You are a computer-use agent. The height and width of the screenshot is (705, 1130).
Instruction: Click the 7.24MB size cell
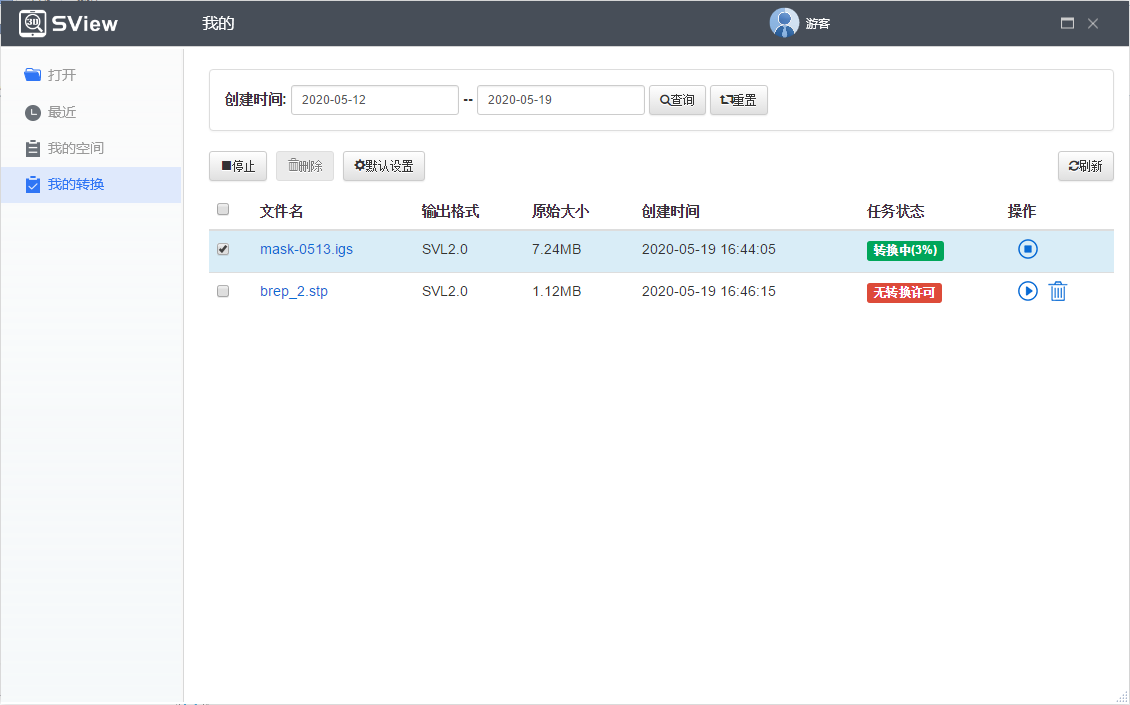click(556, 249)
